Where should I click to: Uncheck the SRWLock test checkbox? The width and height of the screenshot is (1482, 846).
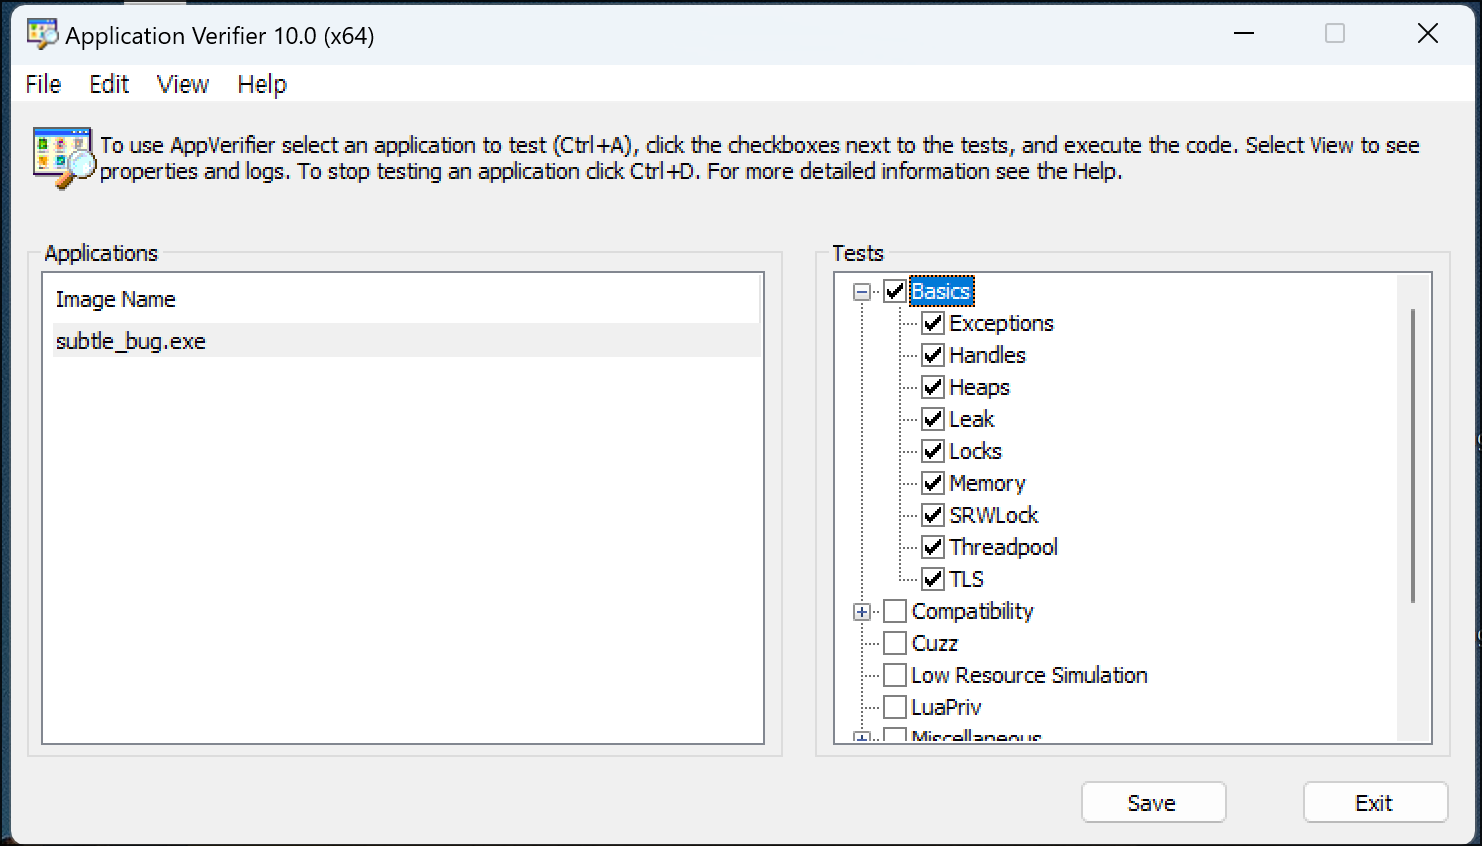pyautogui.click(x=933, y=515)
